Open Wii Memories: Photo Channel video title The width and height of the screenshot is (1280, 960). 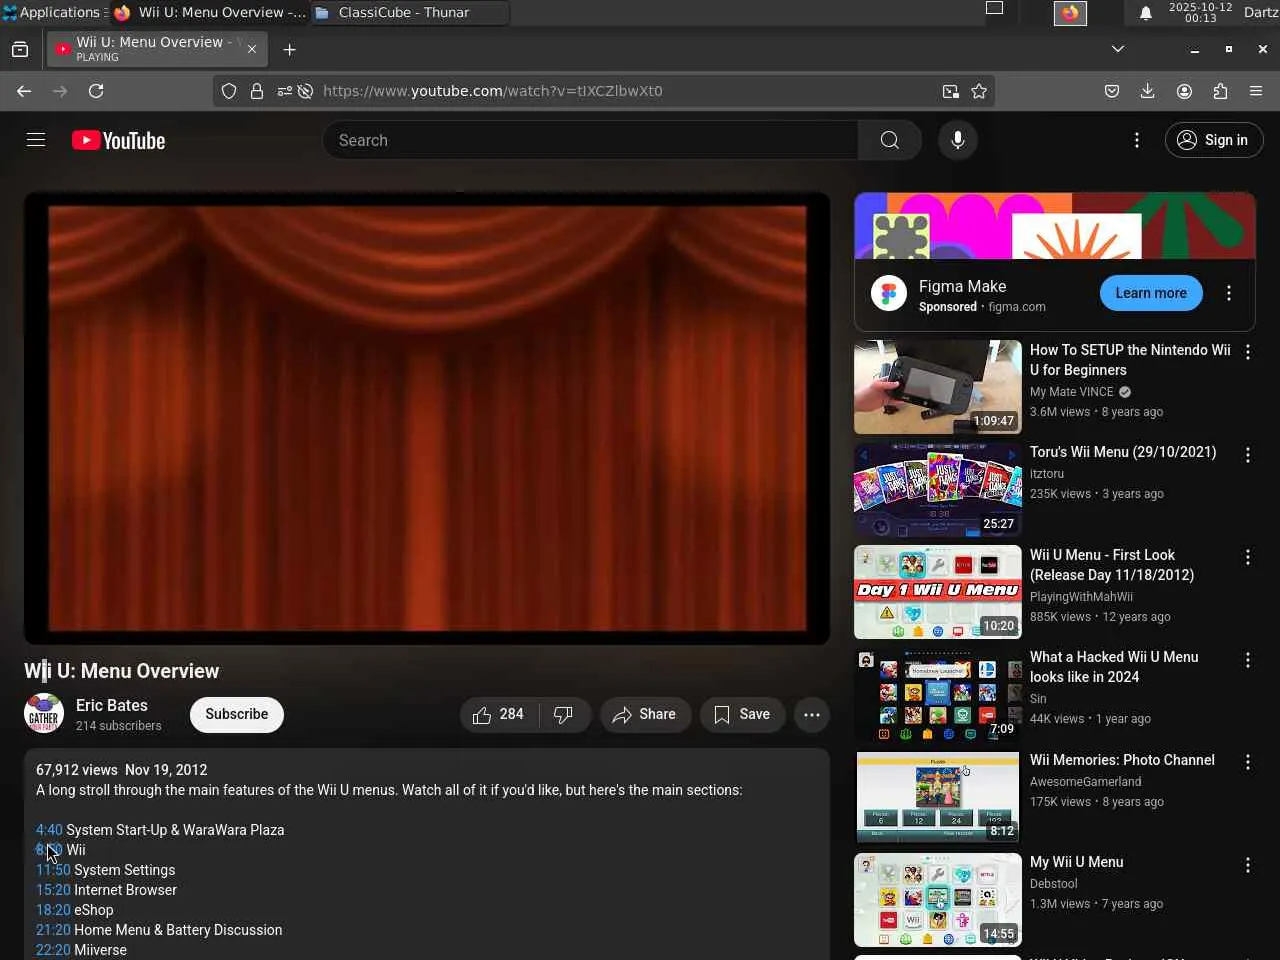click(x=1122, y=760)
